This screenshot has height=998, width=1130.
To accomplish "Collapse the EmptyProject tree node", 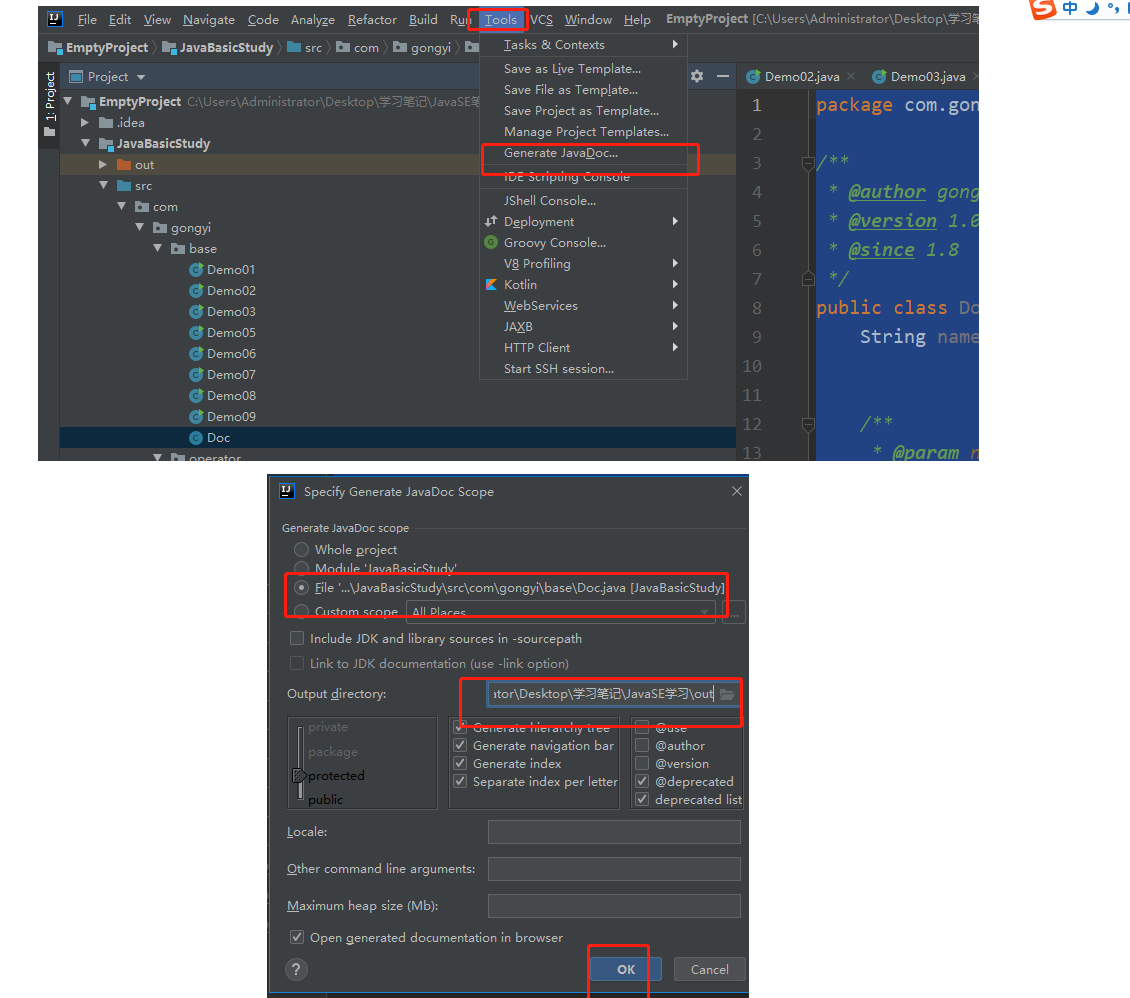I will (68, 102).
